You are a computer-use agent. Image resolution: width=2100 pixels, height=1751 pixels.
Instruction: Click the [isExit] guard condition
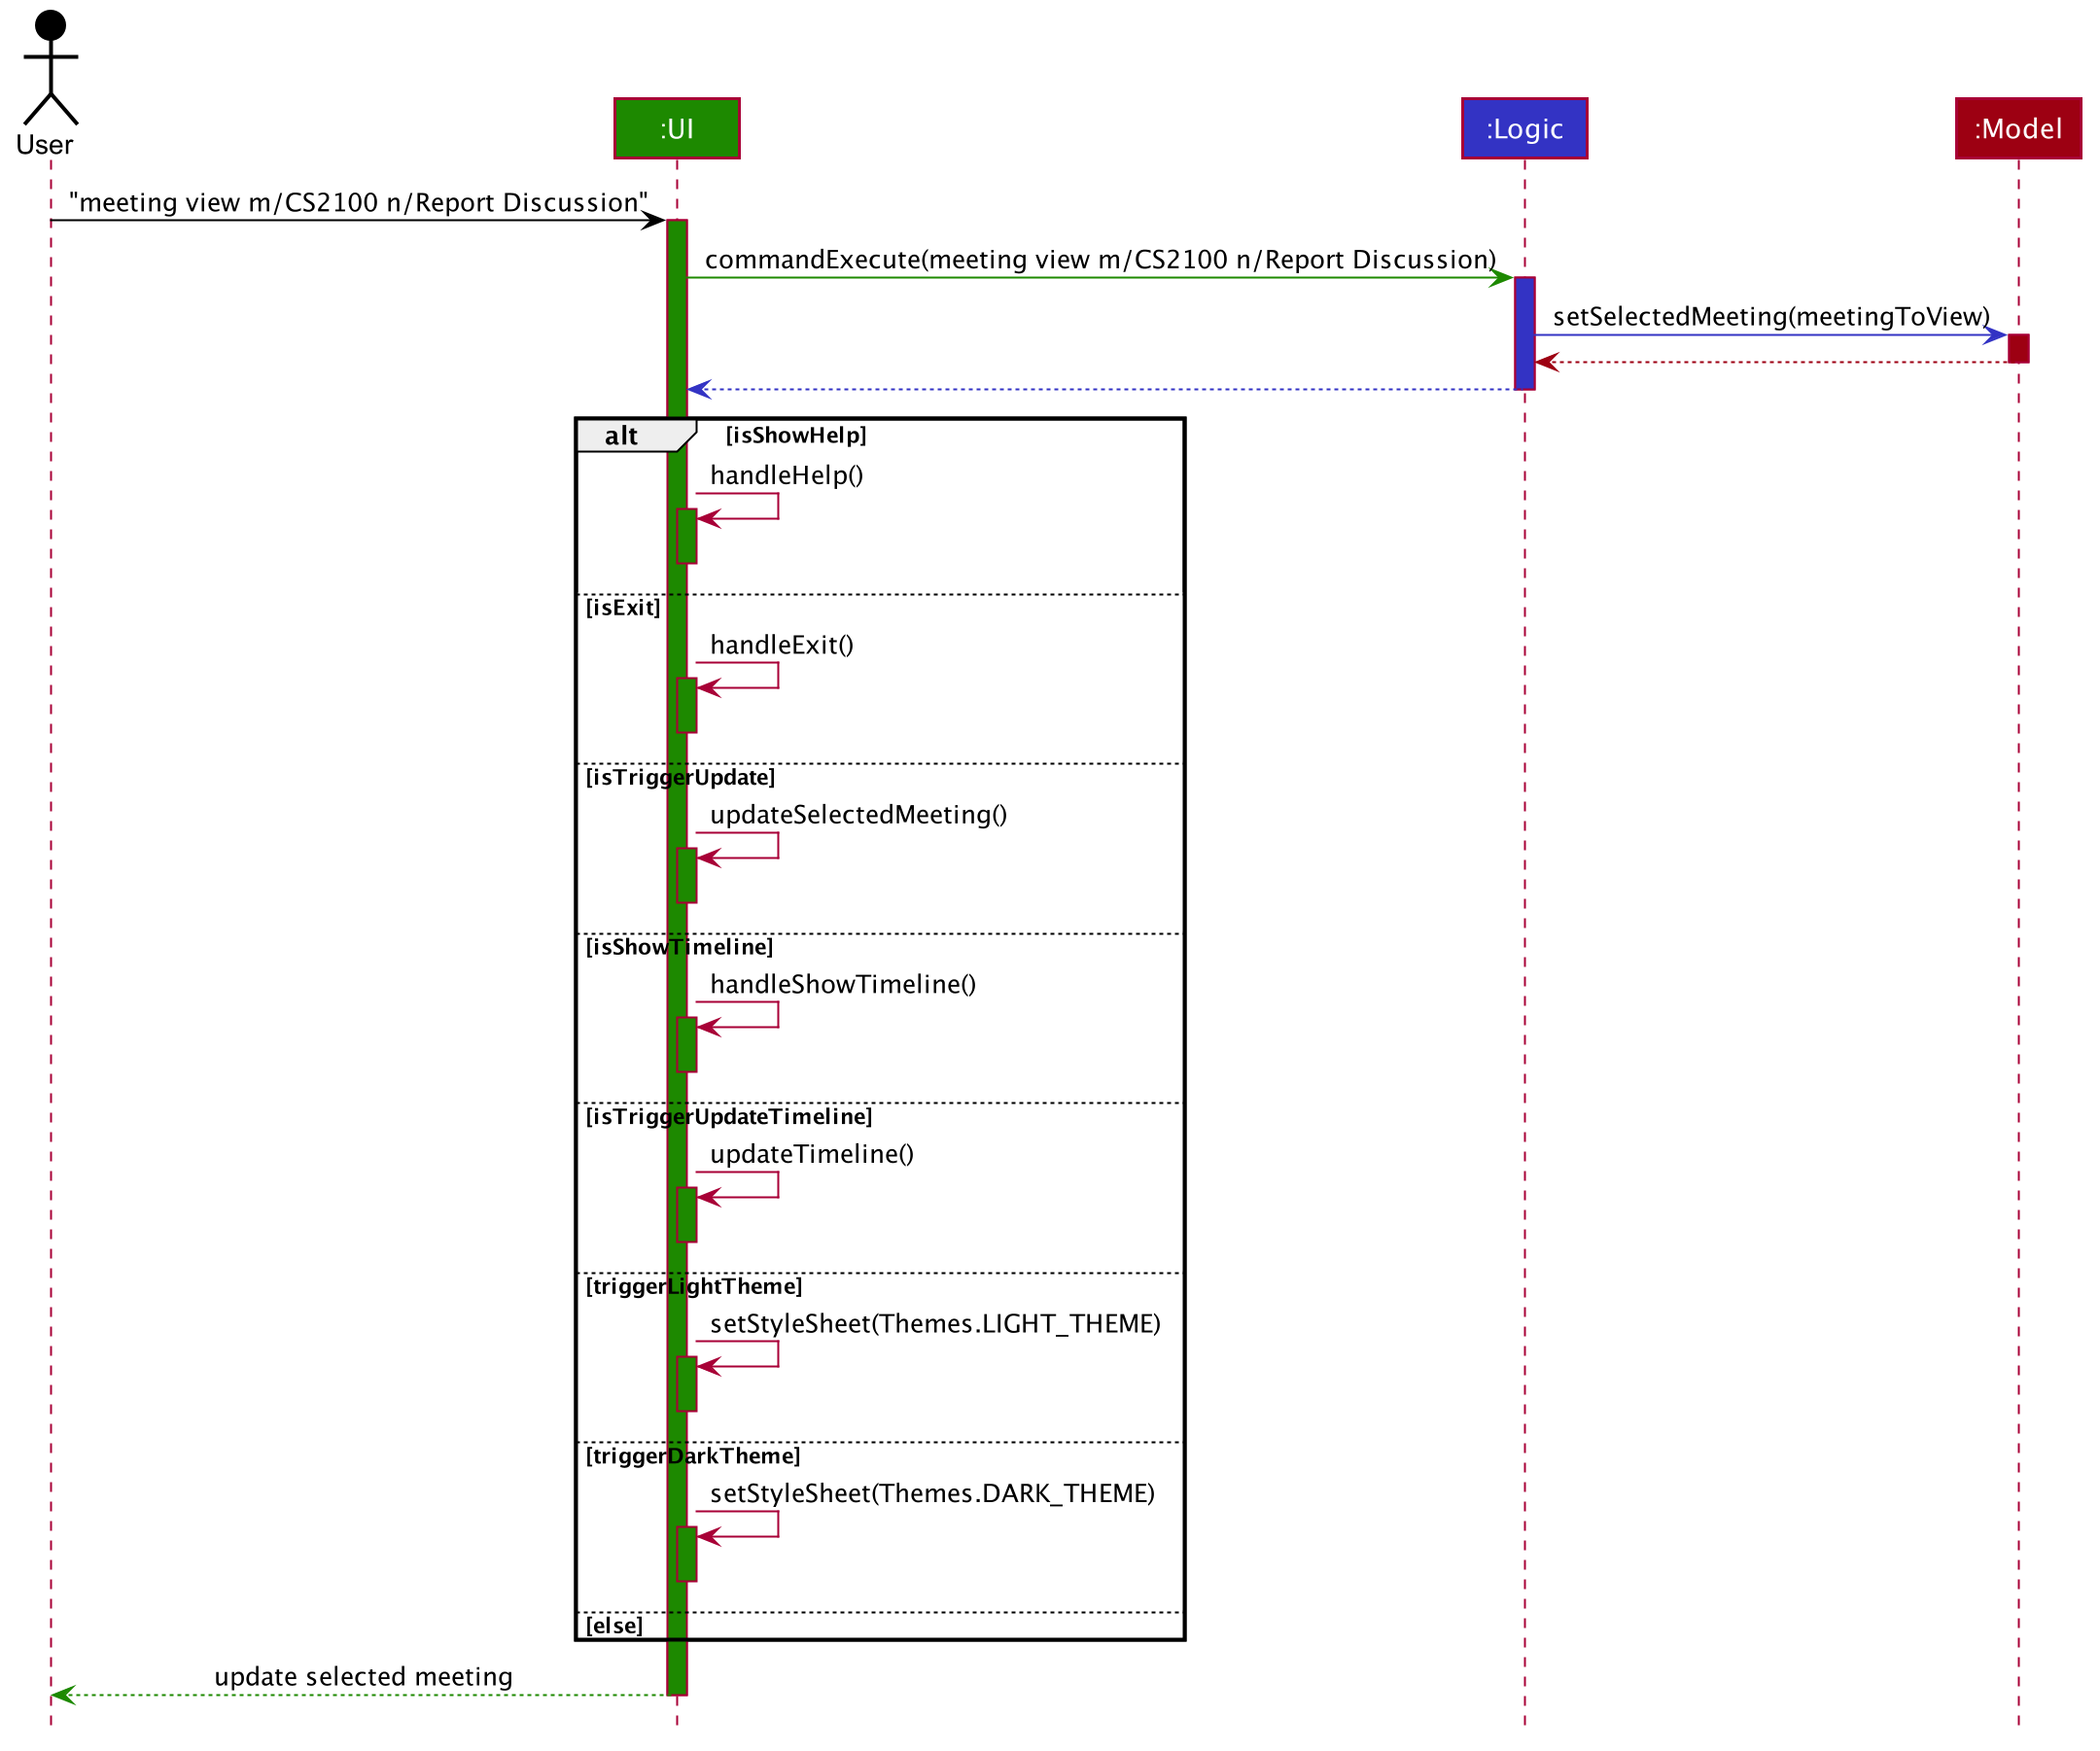point(623,608)
